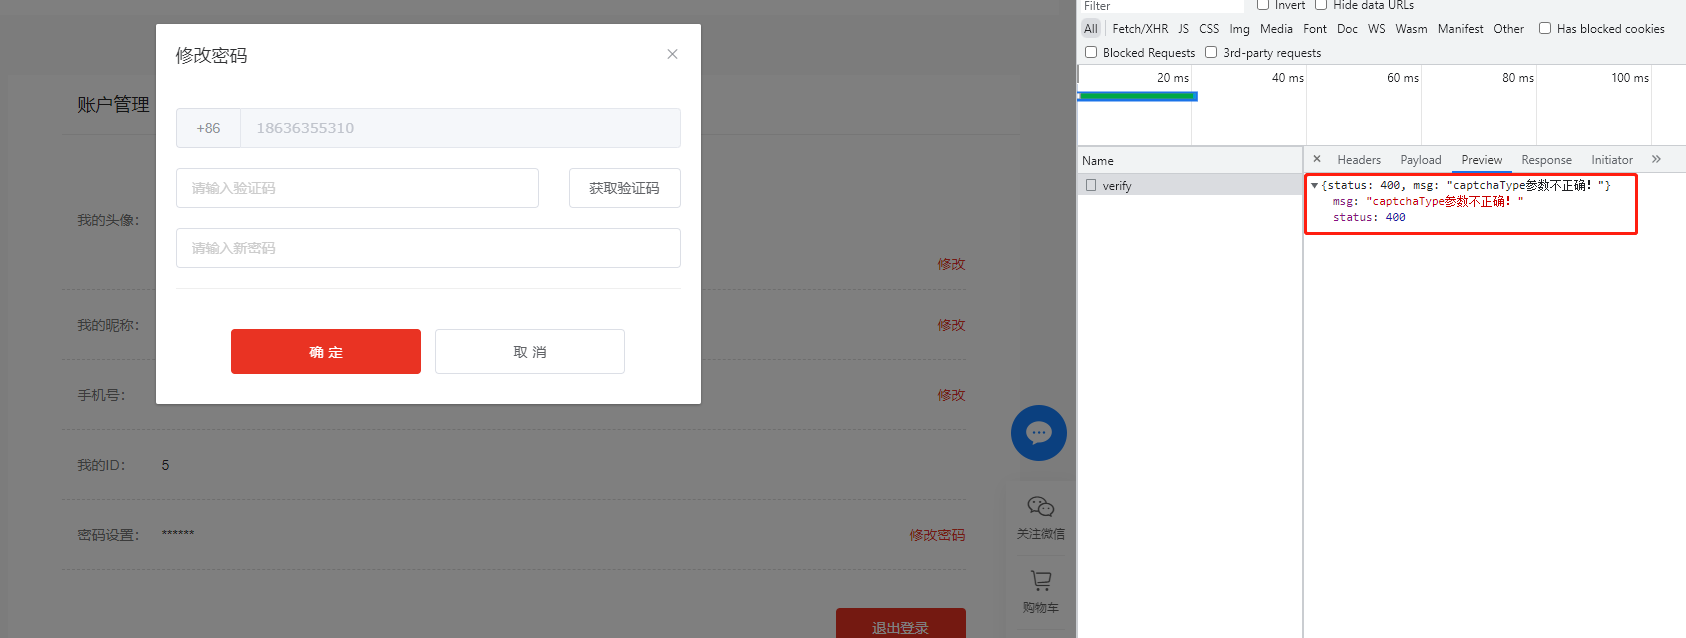Focus the 请输入新密码 input field

[x=428, y=248]
